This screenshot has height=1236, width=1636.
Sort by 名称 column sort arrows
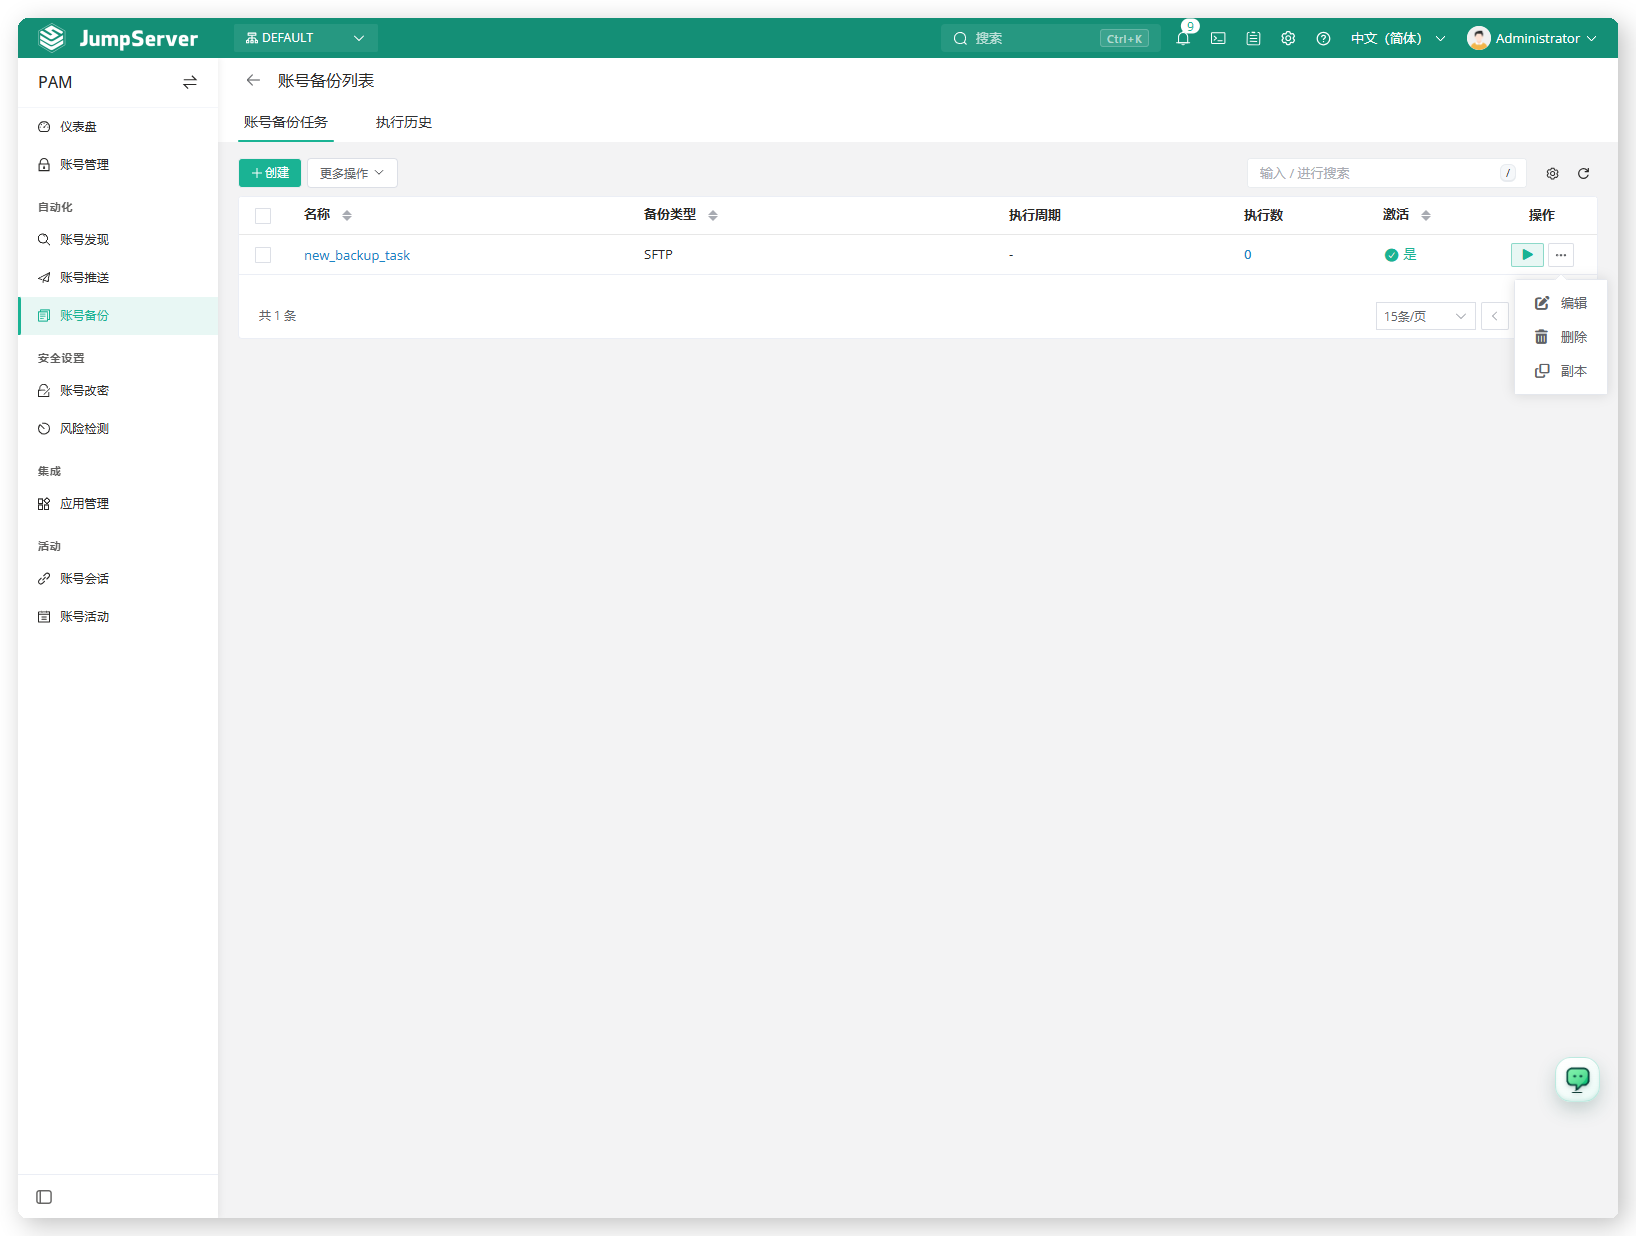click(x=347, y=215)
